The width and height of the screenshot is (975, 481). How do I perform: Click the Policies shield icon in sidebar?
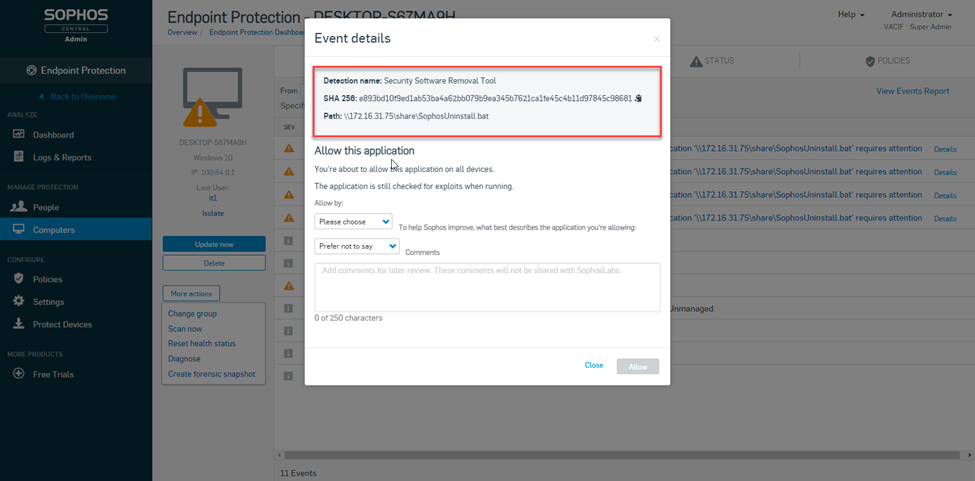tap(19, 279)
